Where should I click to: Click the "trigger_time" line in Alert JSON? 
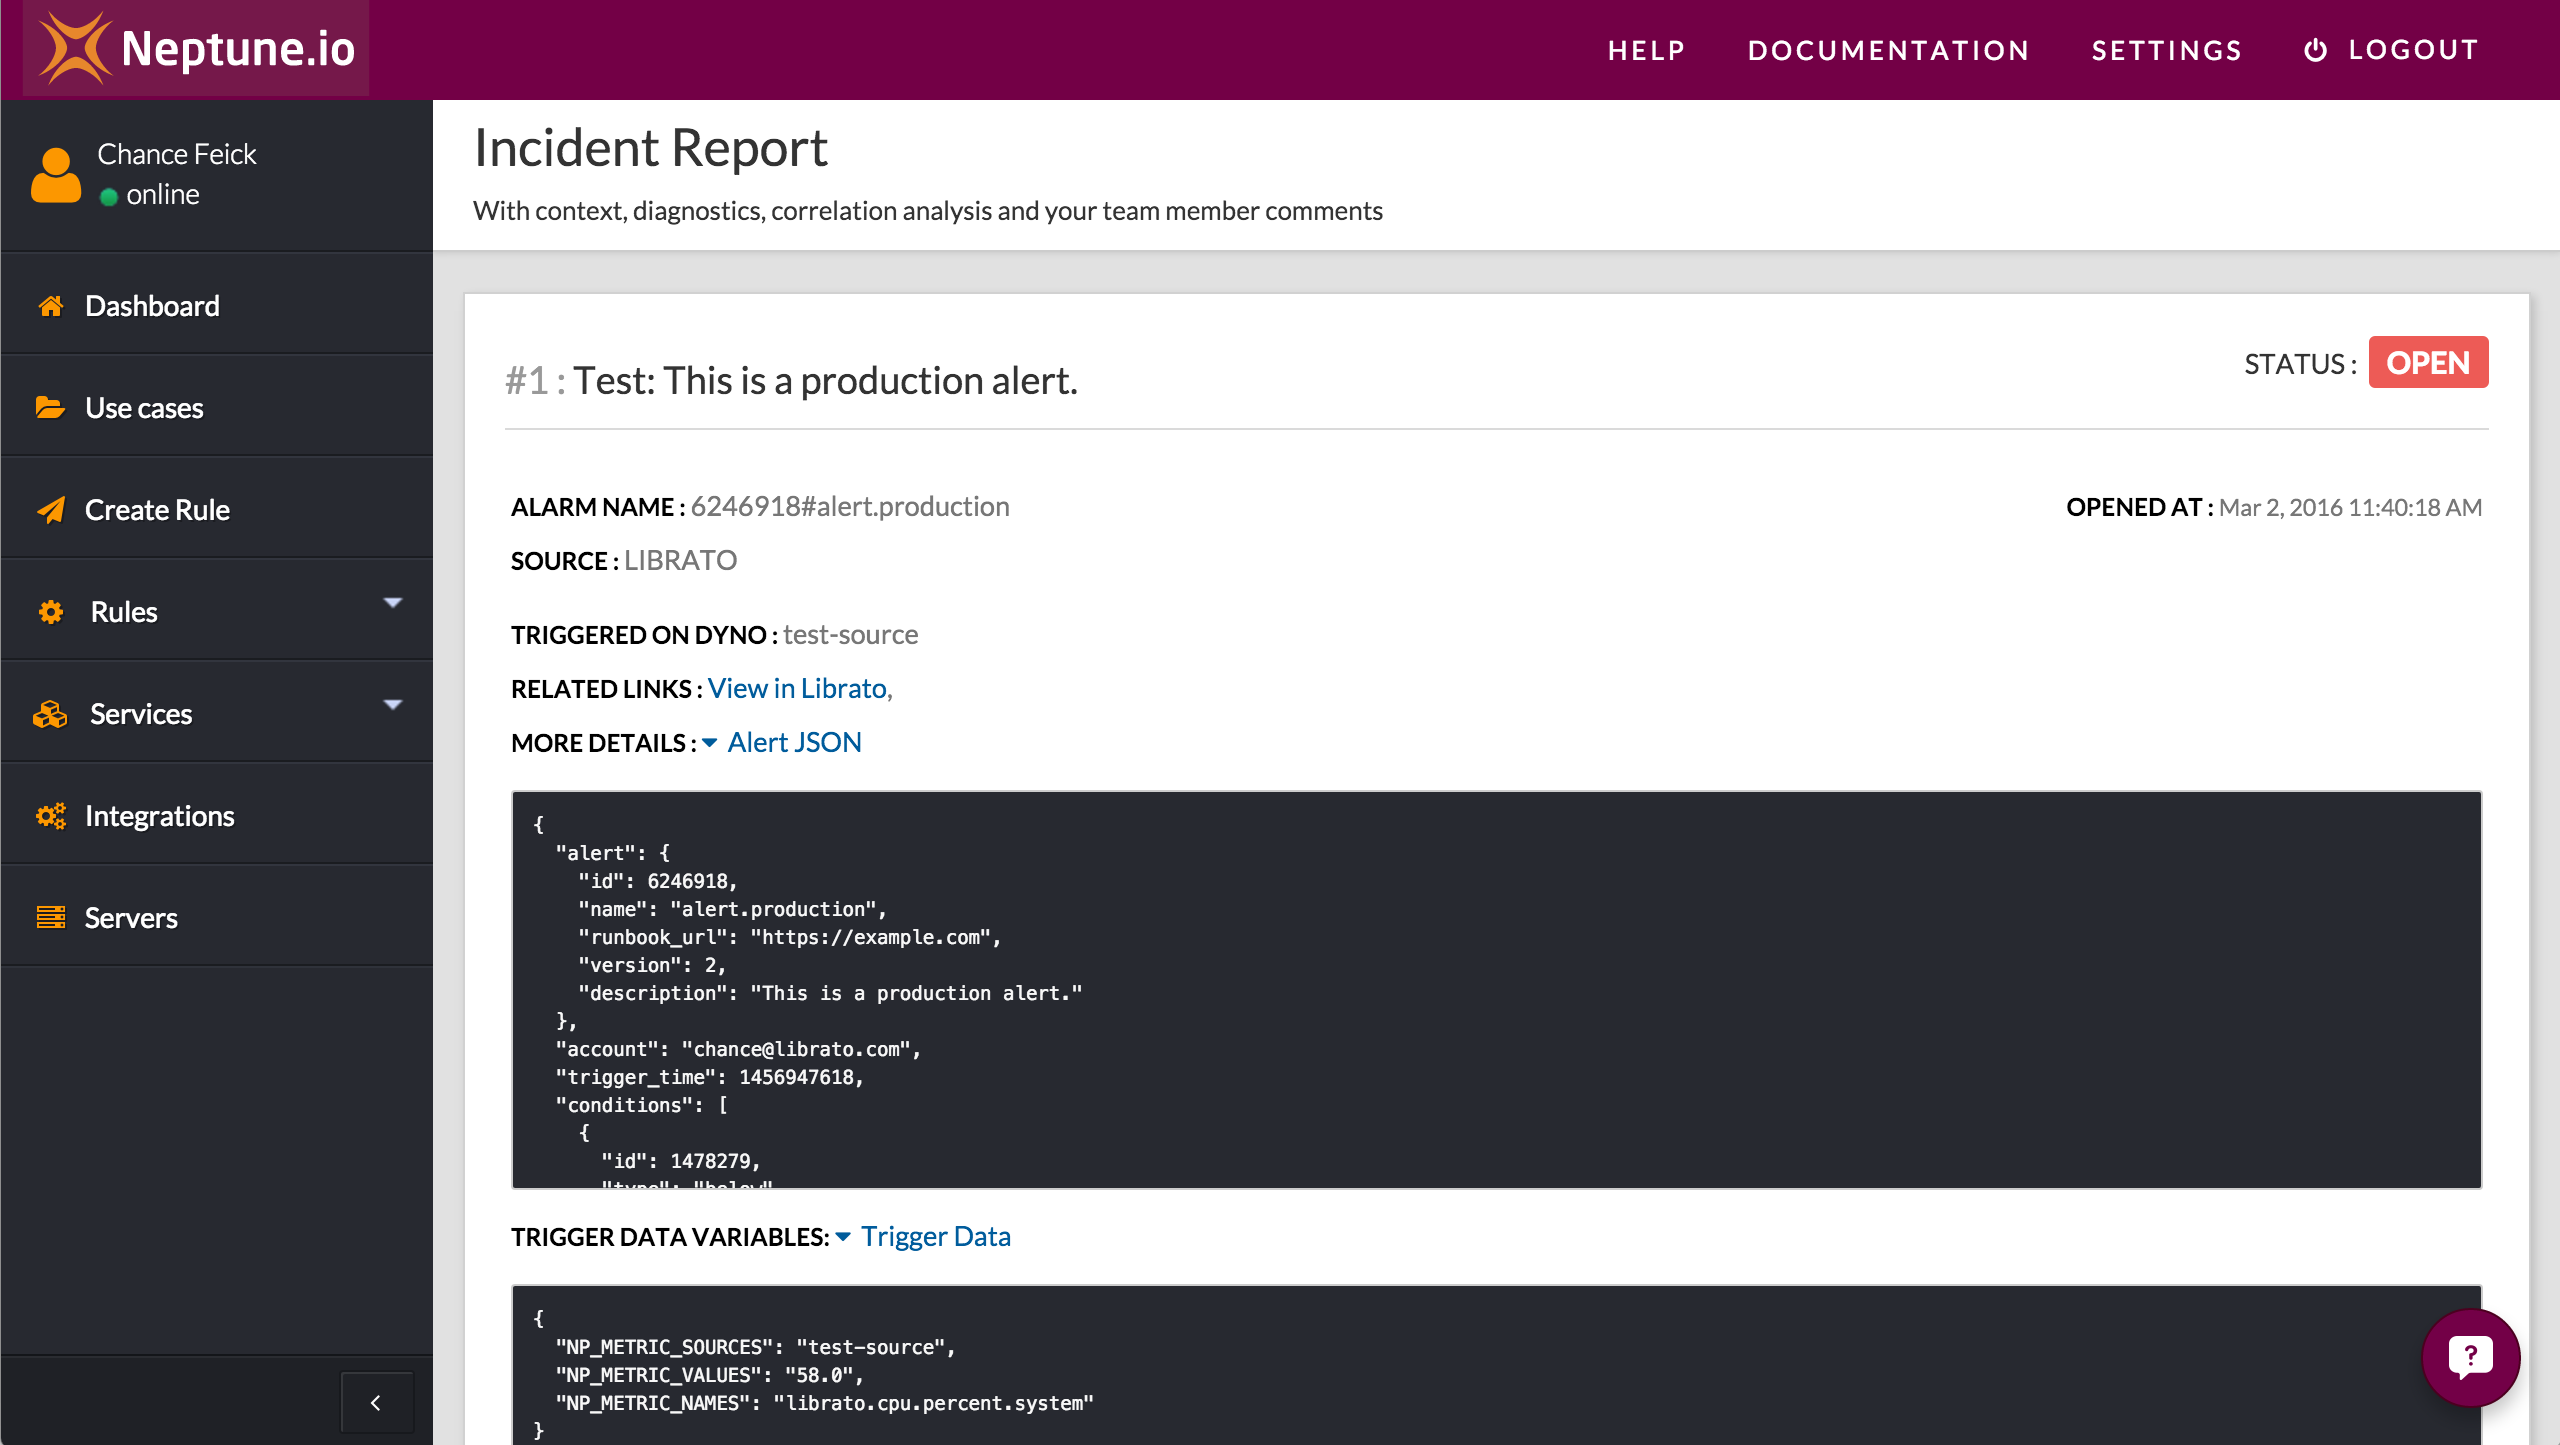(710, 1077)
